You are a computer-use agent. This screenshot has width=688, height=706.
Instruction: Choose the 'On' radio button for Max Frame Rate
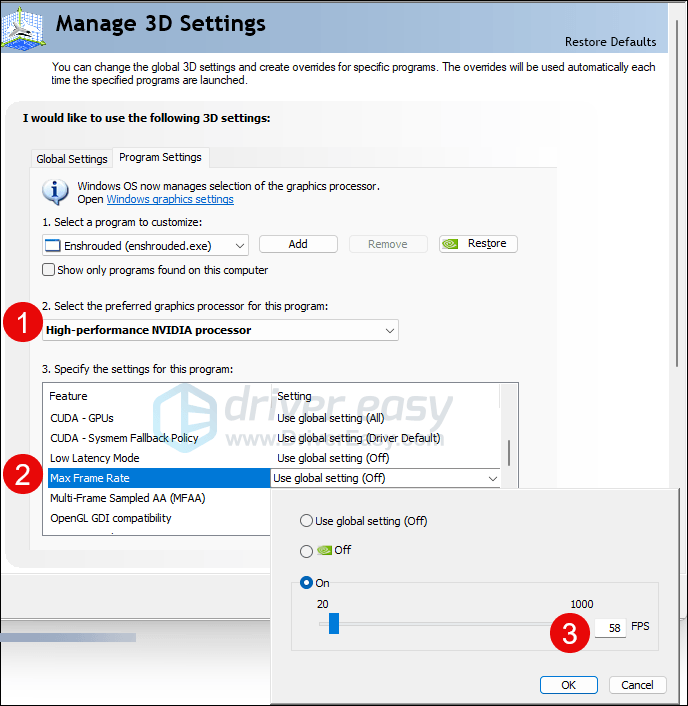point(306,583)
